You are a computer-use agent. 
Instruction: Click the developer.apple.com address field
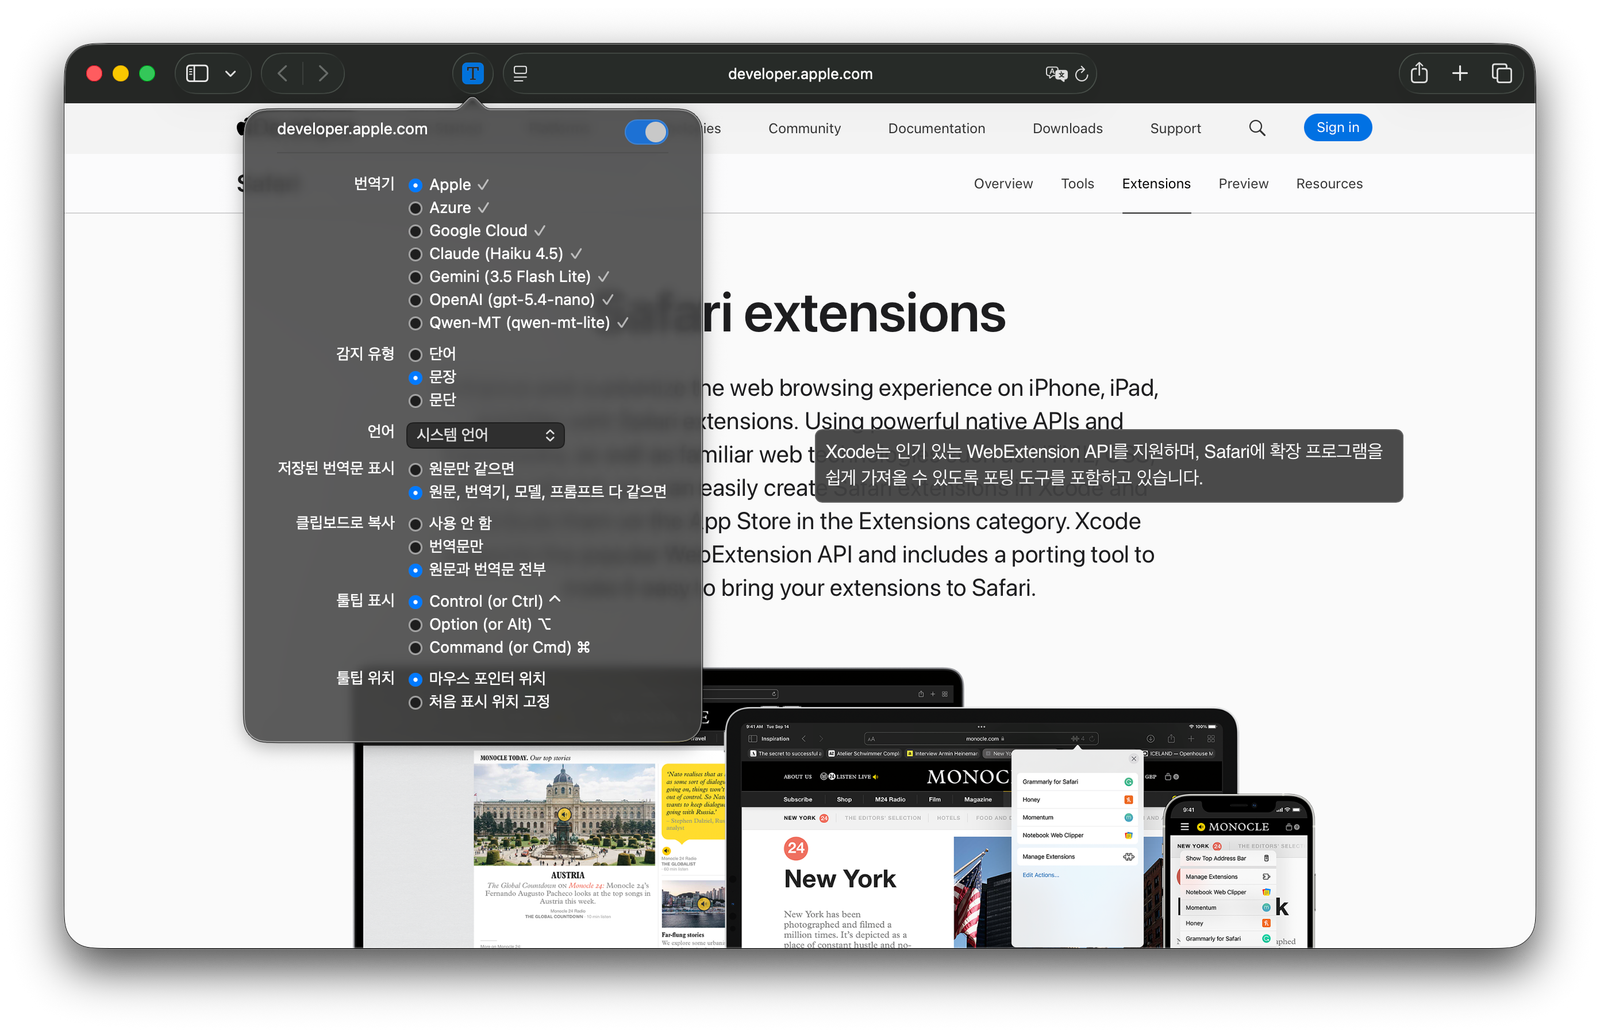coord(800,74)
